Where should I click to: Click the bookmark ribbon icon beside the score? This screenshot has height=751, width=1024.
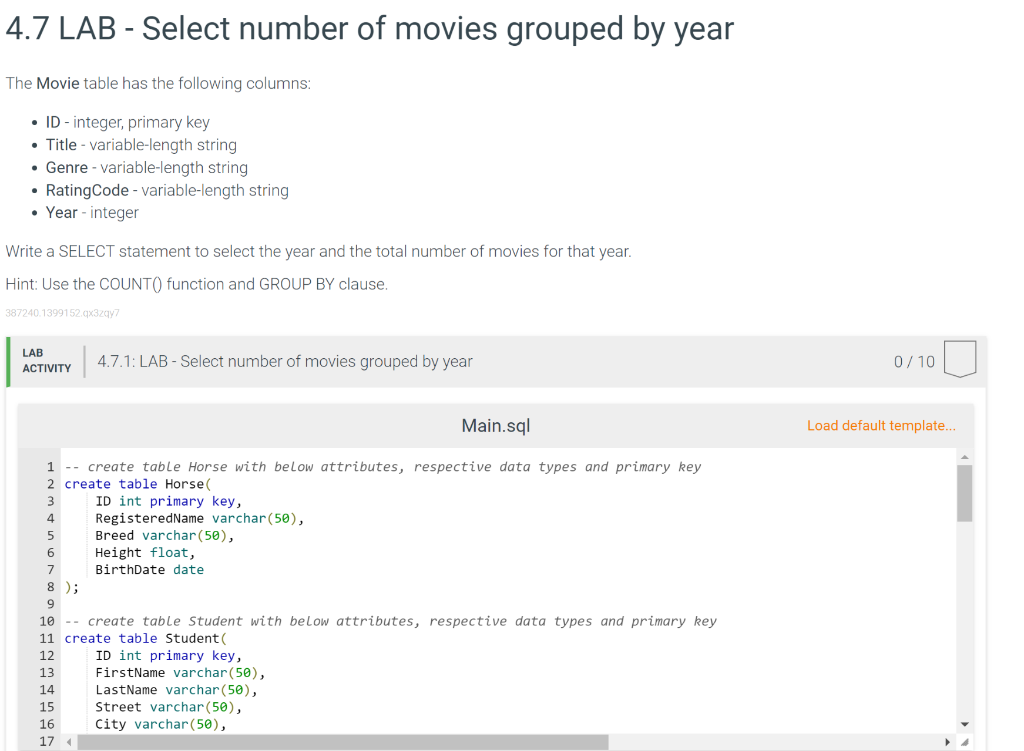959,360
